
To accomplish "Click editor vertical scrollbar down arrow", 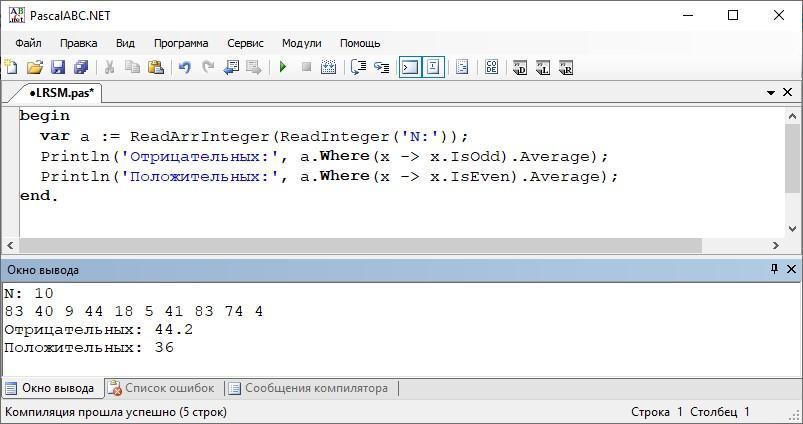I will [793, 228].
